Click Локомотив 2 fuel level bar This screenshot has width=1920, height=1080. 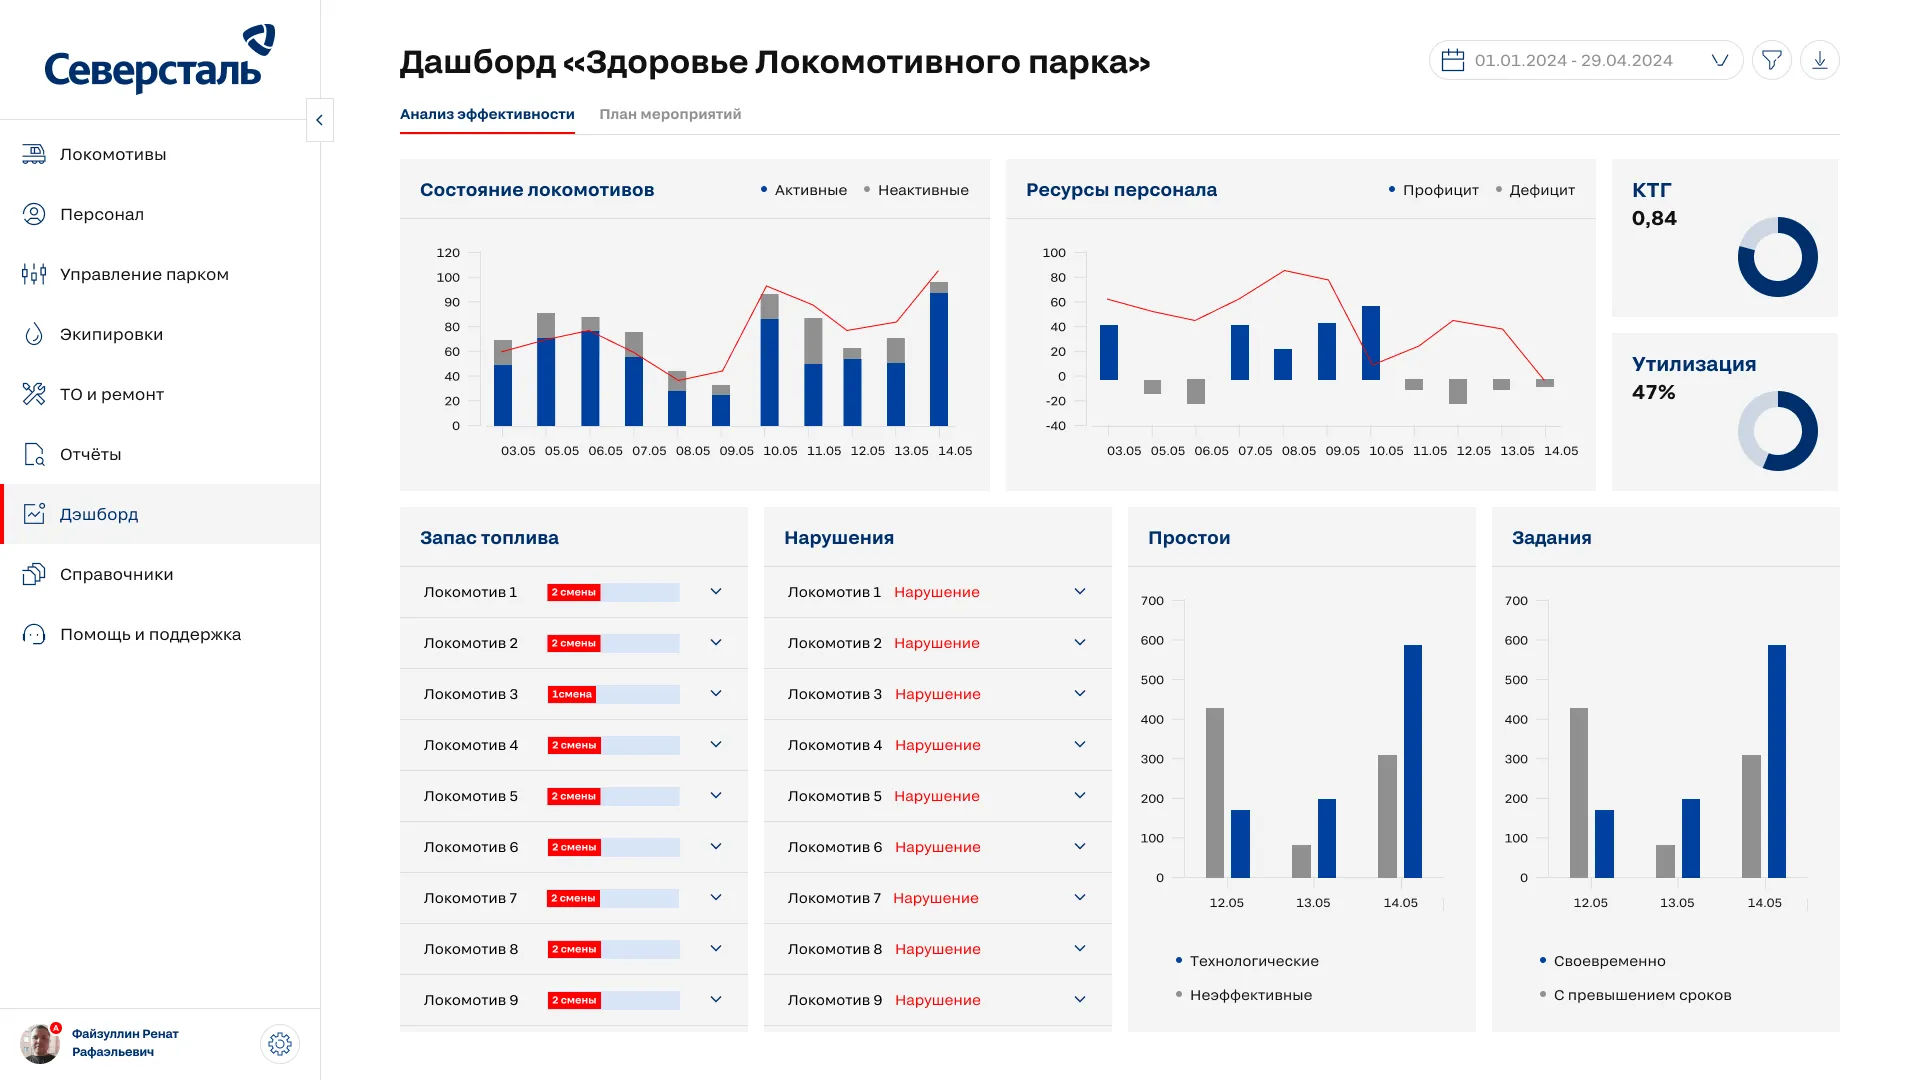tap(613, 643)
